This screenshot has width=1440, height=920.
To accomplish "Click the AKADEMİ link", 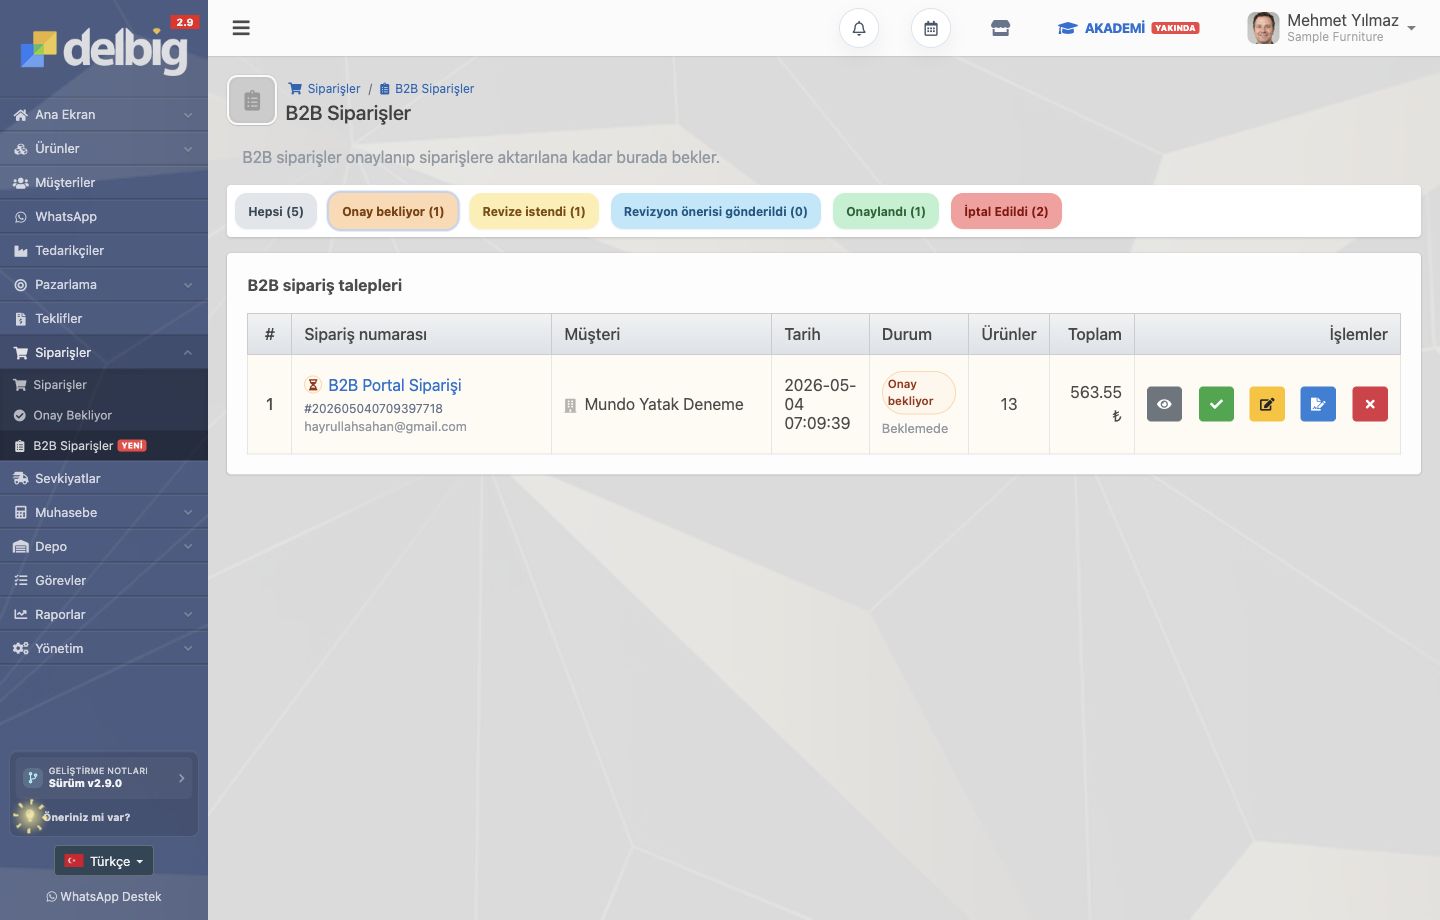I will click(x=1128, y=28).
